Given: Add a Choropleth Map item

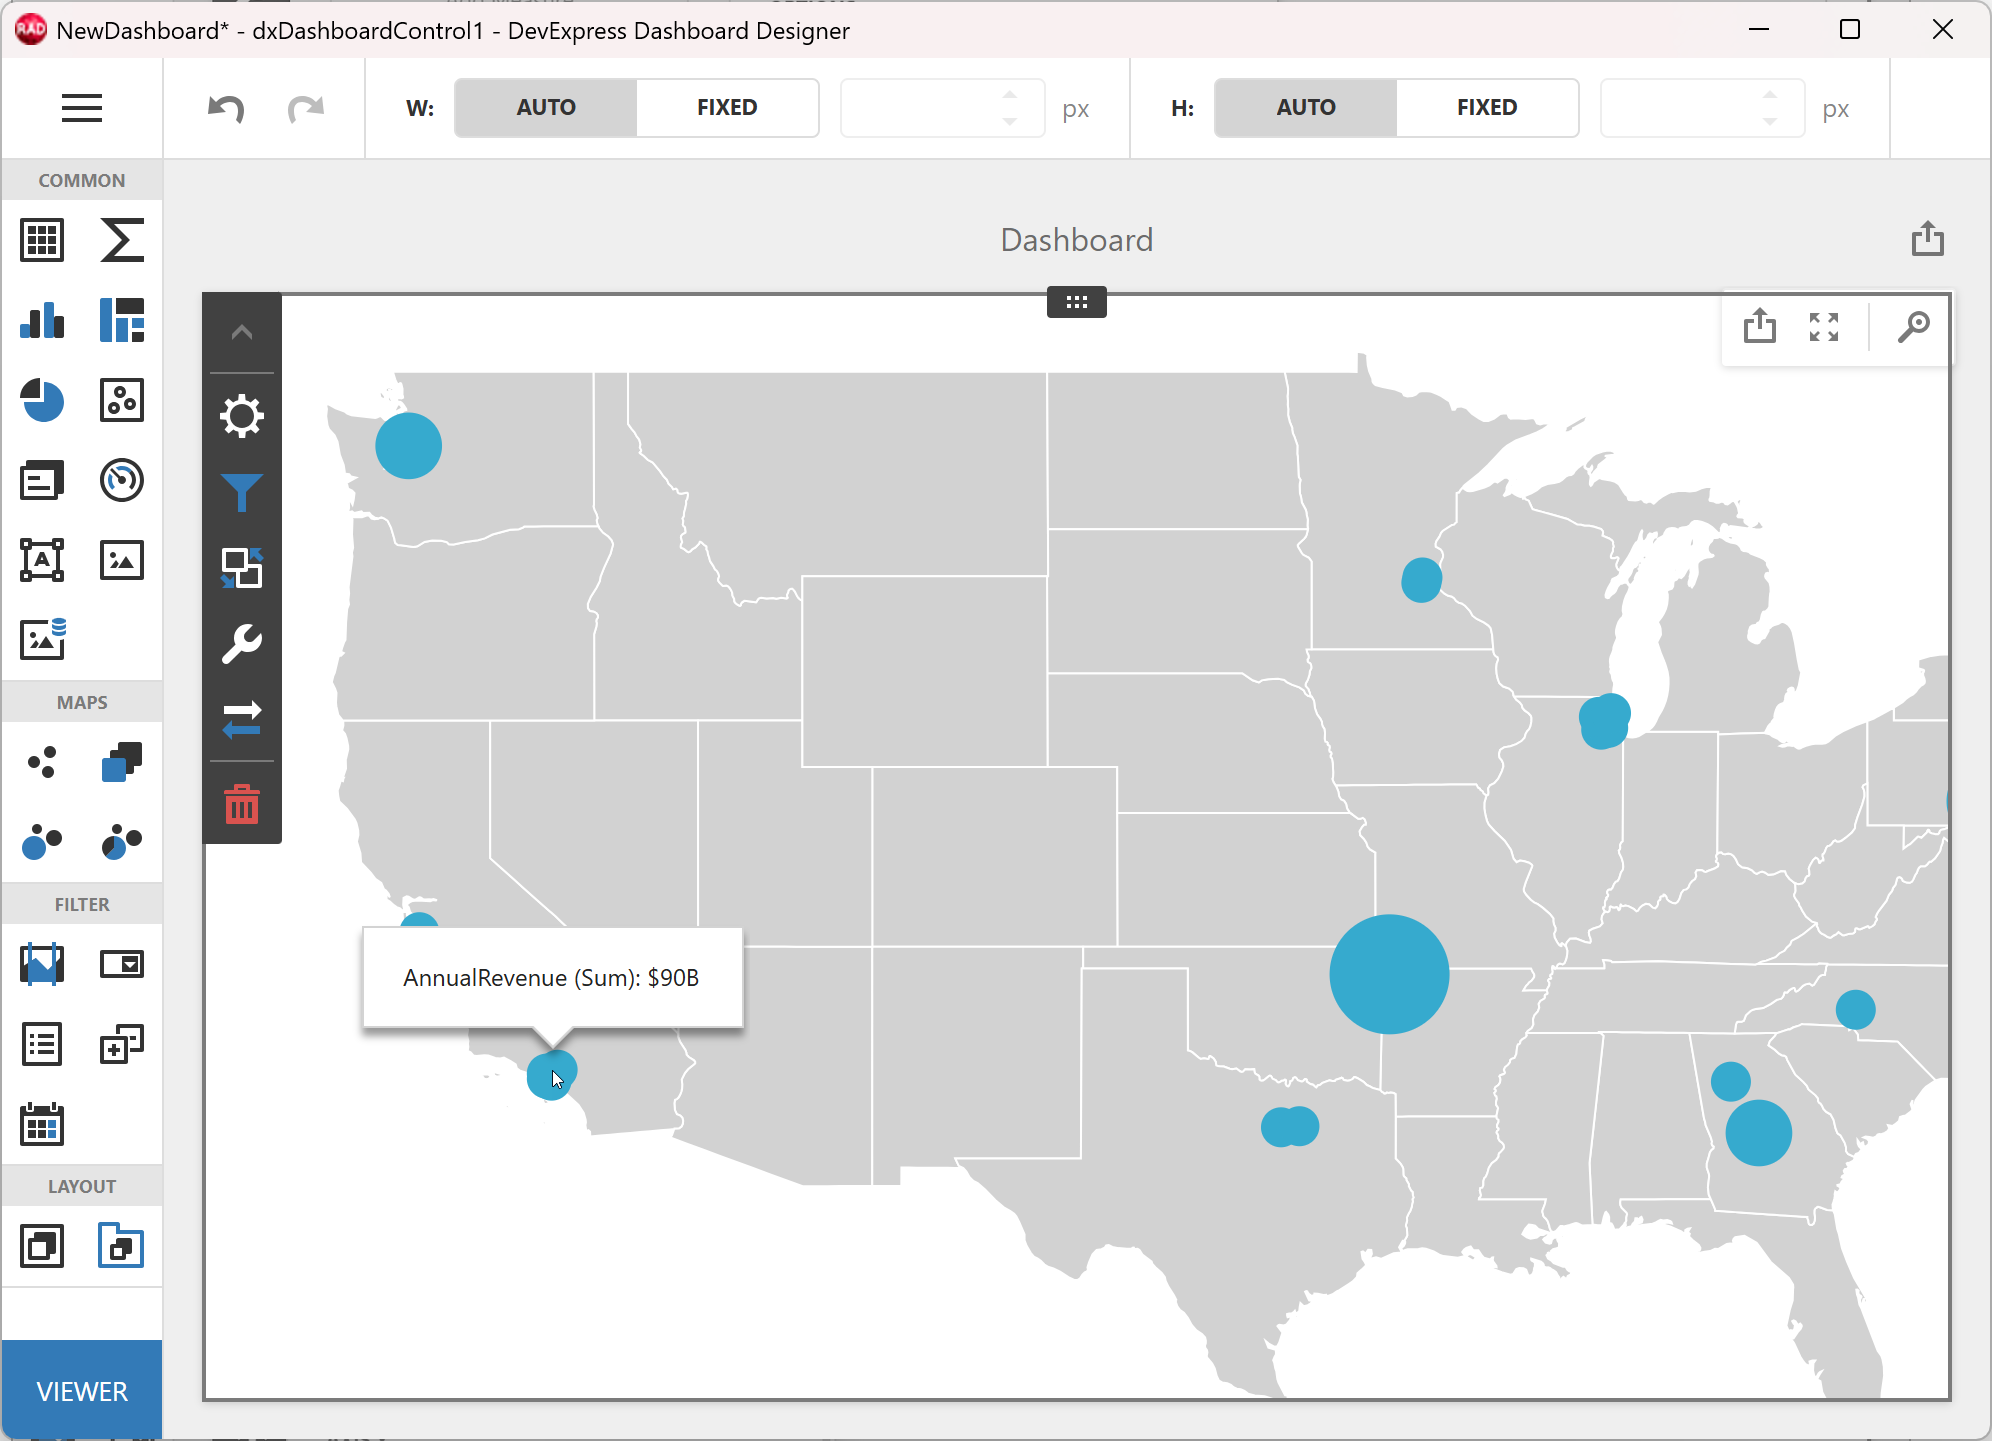Looking at the screenshot, I should click(x=122, y=762).
